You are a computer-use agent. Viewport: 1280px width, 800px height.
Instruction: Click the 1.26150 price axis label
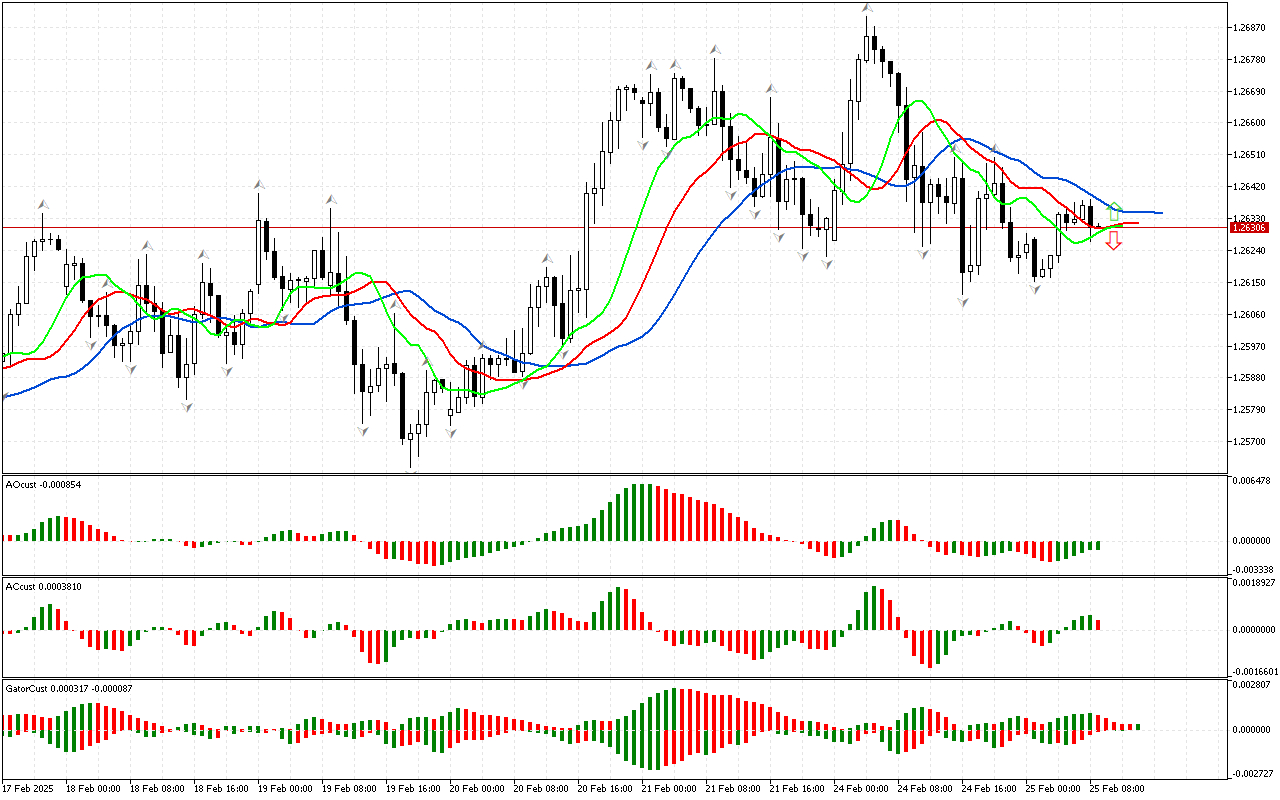[1251, 283]
